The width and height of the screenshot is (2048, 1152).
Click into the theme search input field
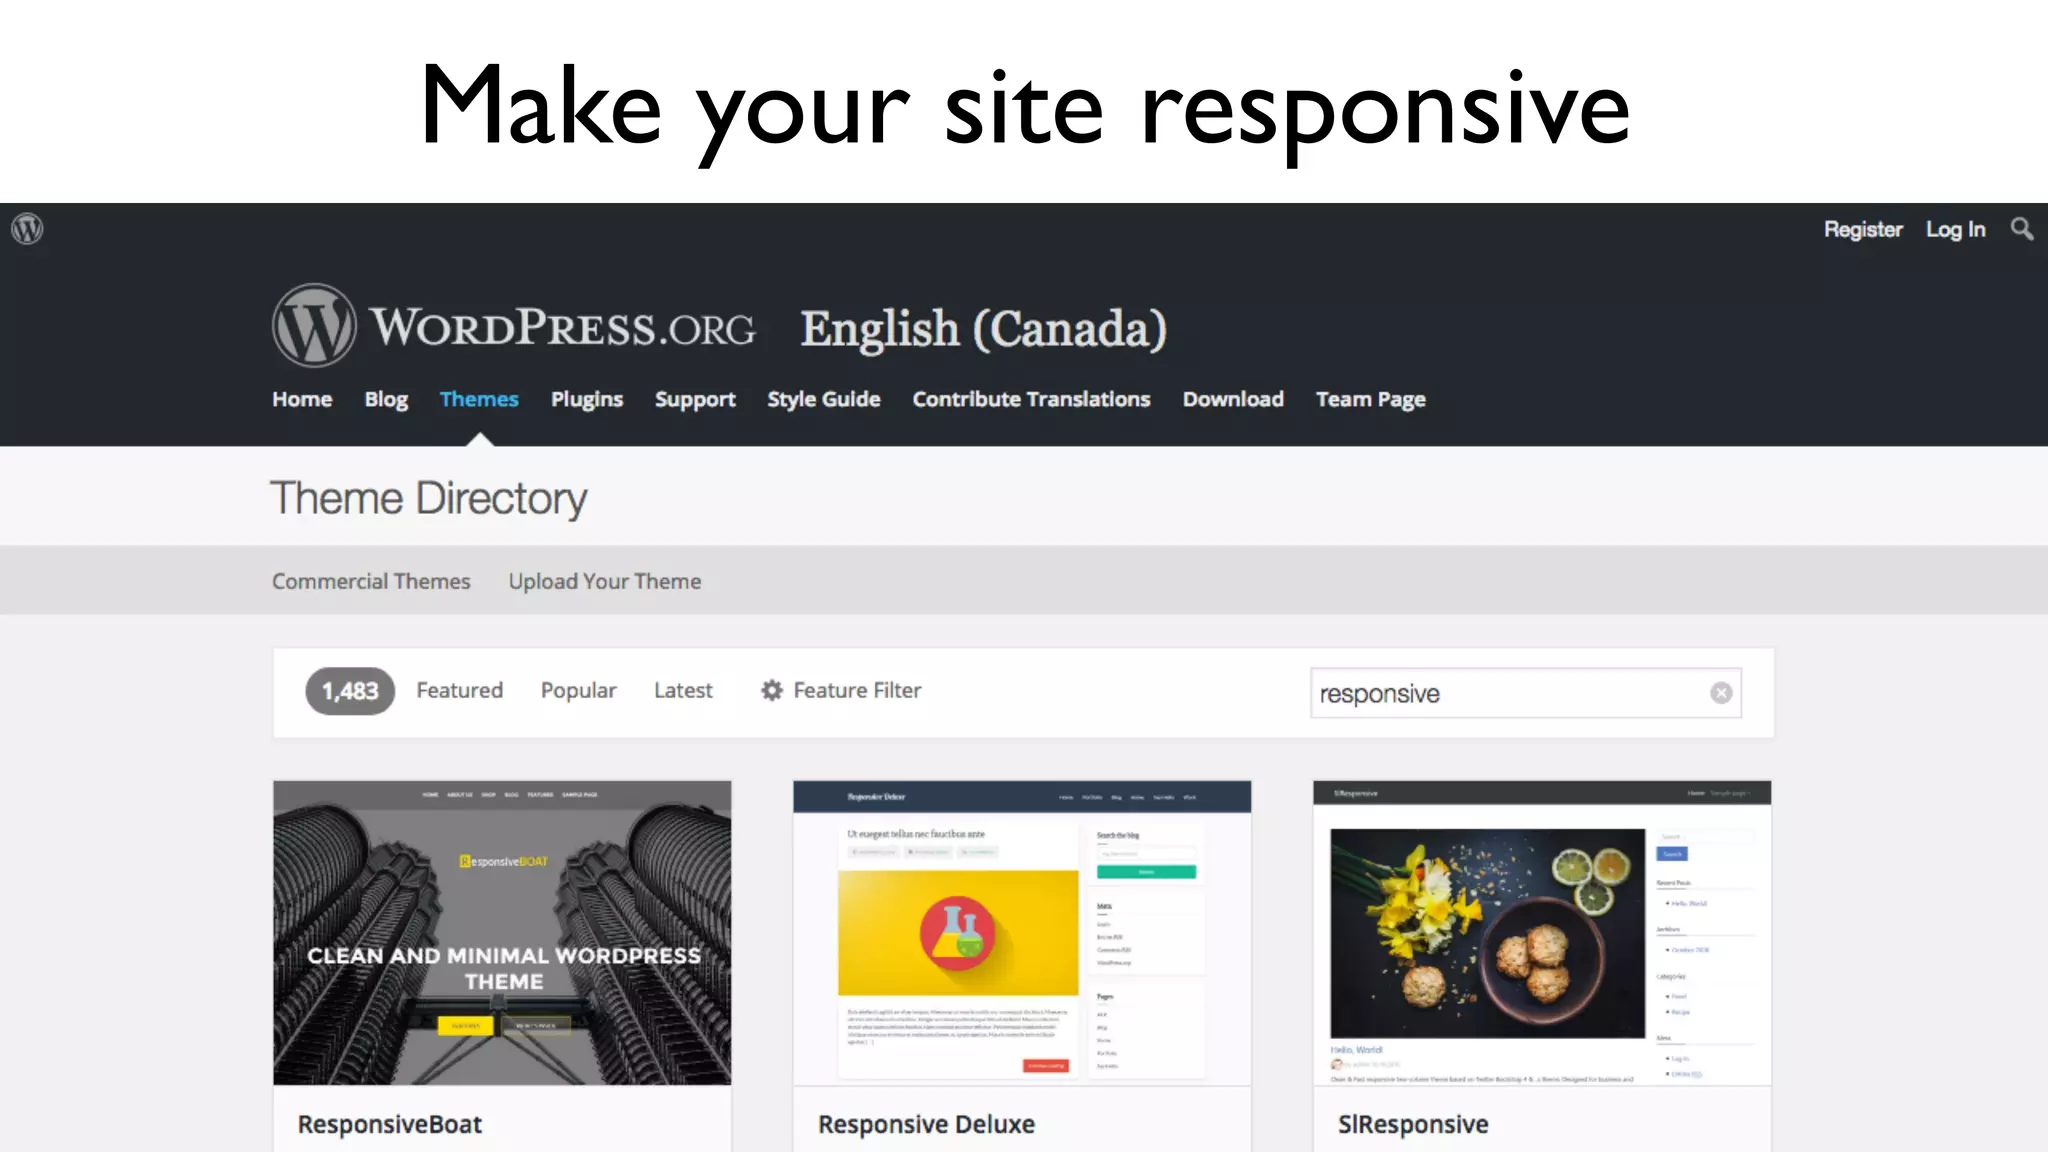1500,693
